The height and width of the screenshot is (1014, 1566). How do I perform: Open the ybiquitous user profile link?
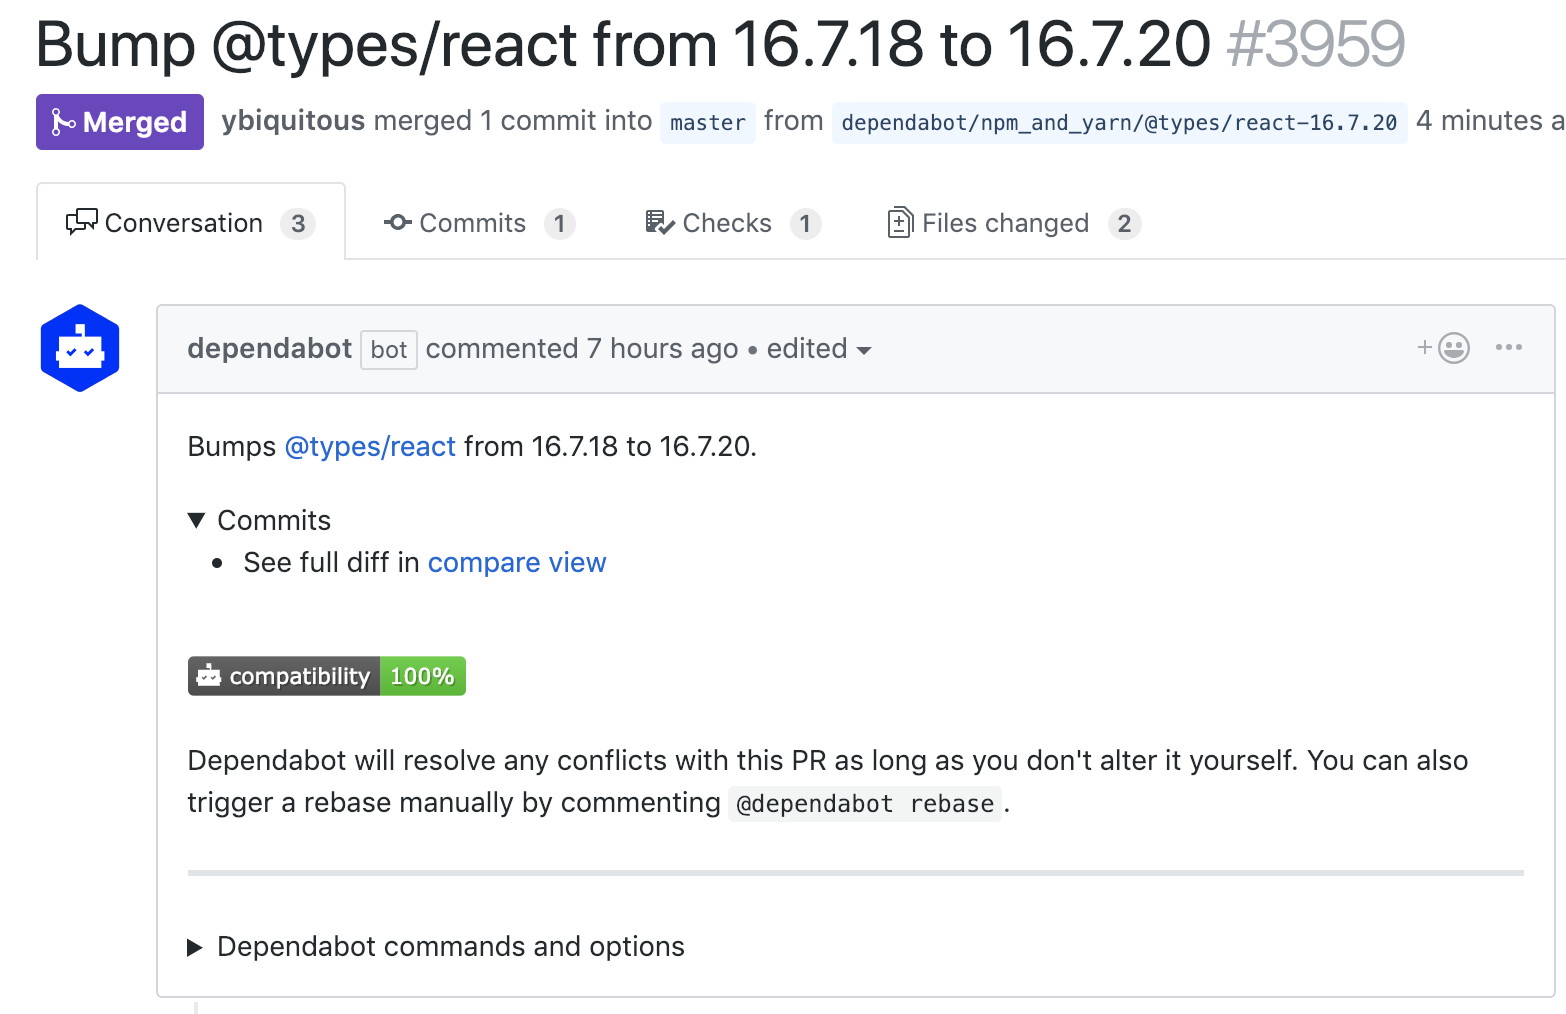coord(293,121)
